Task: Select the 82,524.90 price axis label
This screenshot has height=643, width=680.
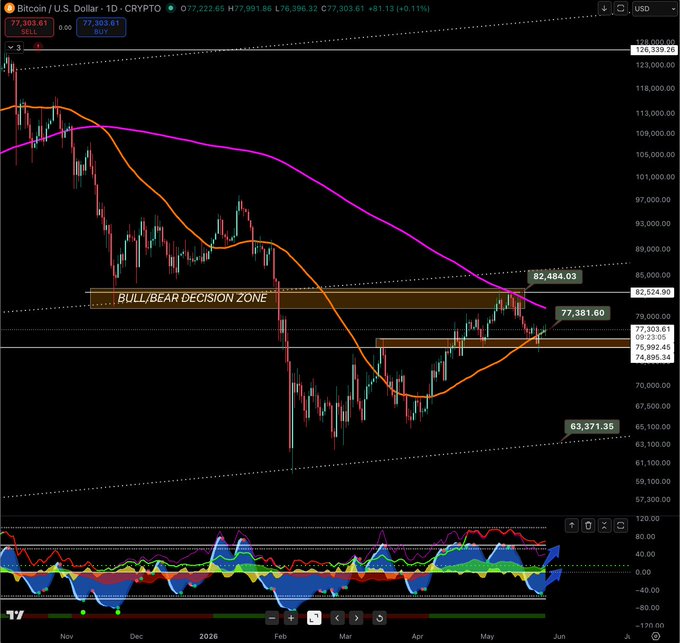Action: click(653, 292)
